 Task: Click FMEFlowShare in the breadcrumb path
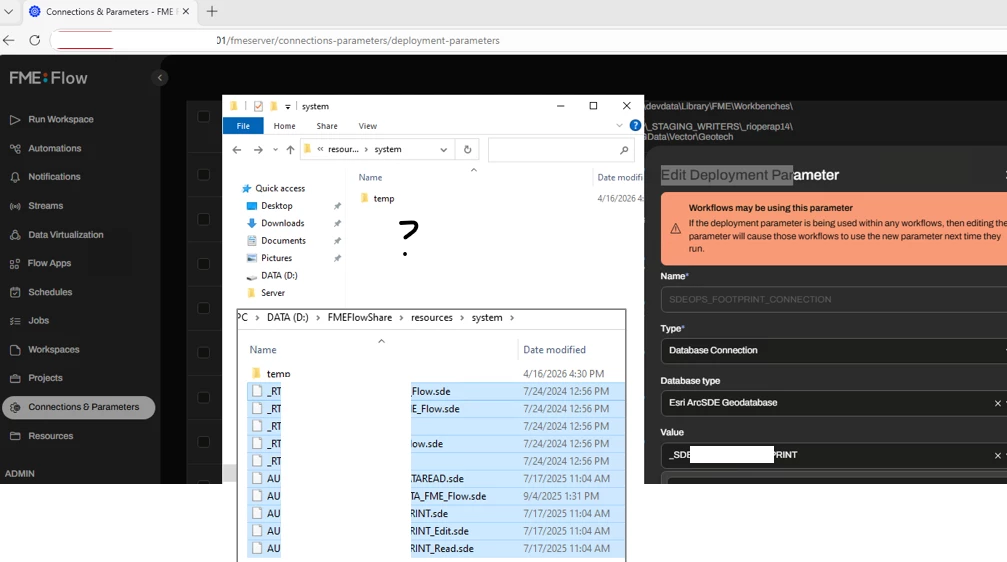tap(360, 317)
